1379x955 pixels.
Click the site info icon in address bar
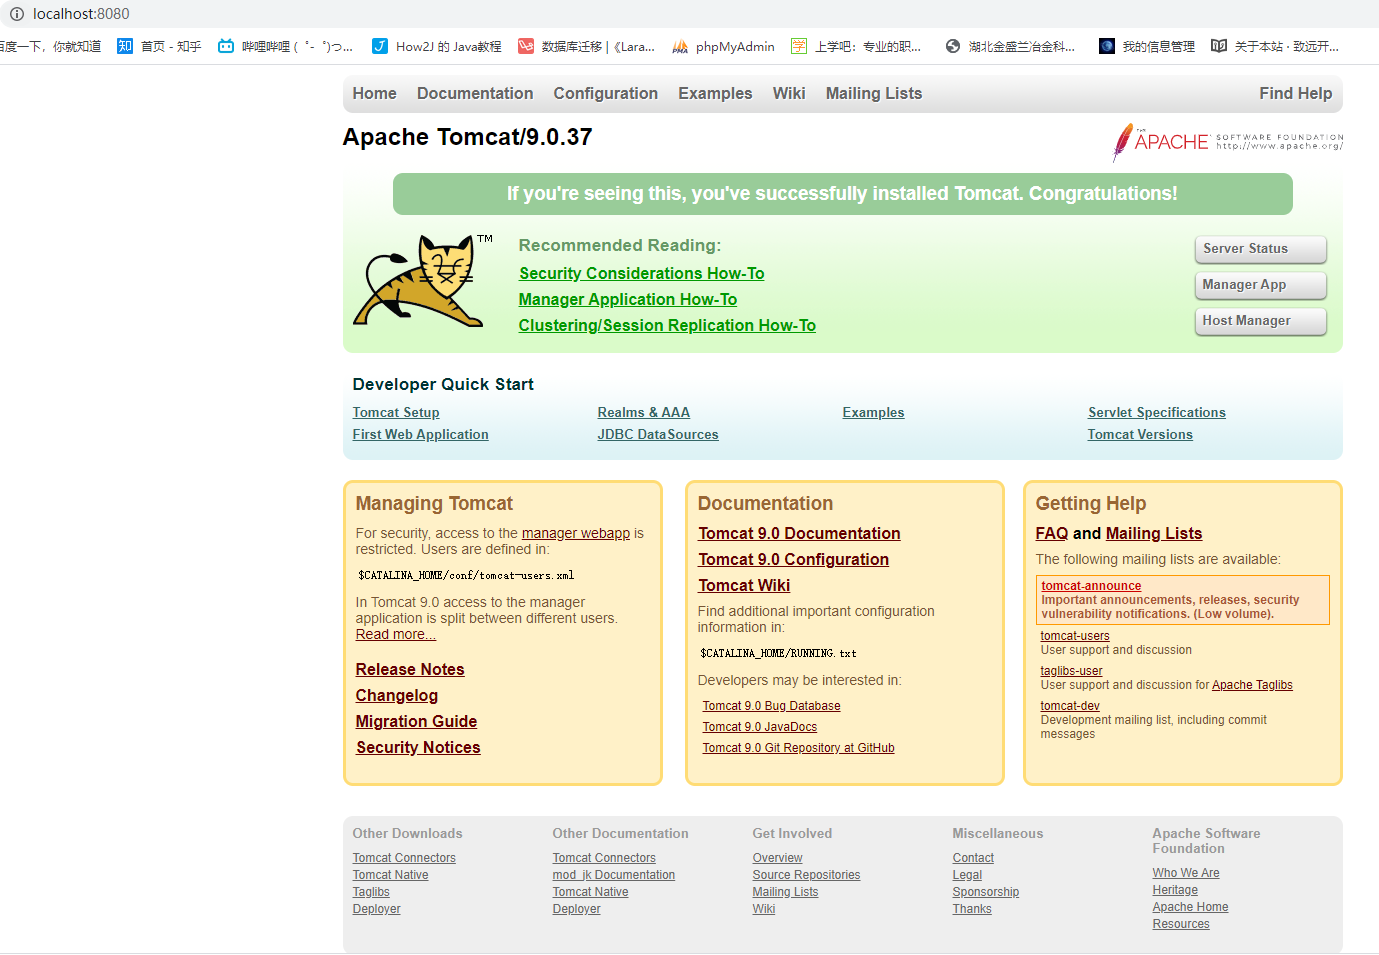pos(16,14)
